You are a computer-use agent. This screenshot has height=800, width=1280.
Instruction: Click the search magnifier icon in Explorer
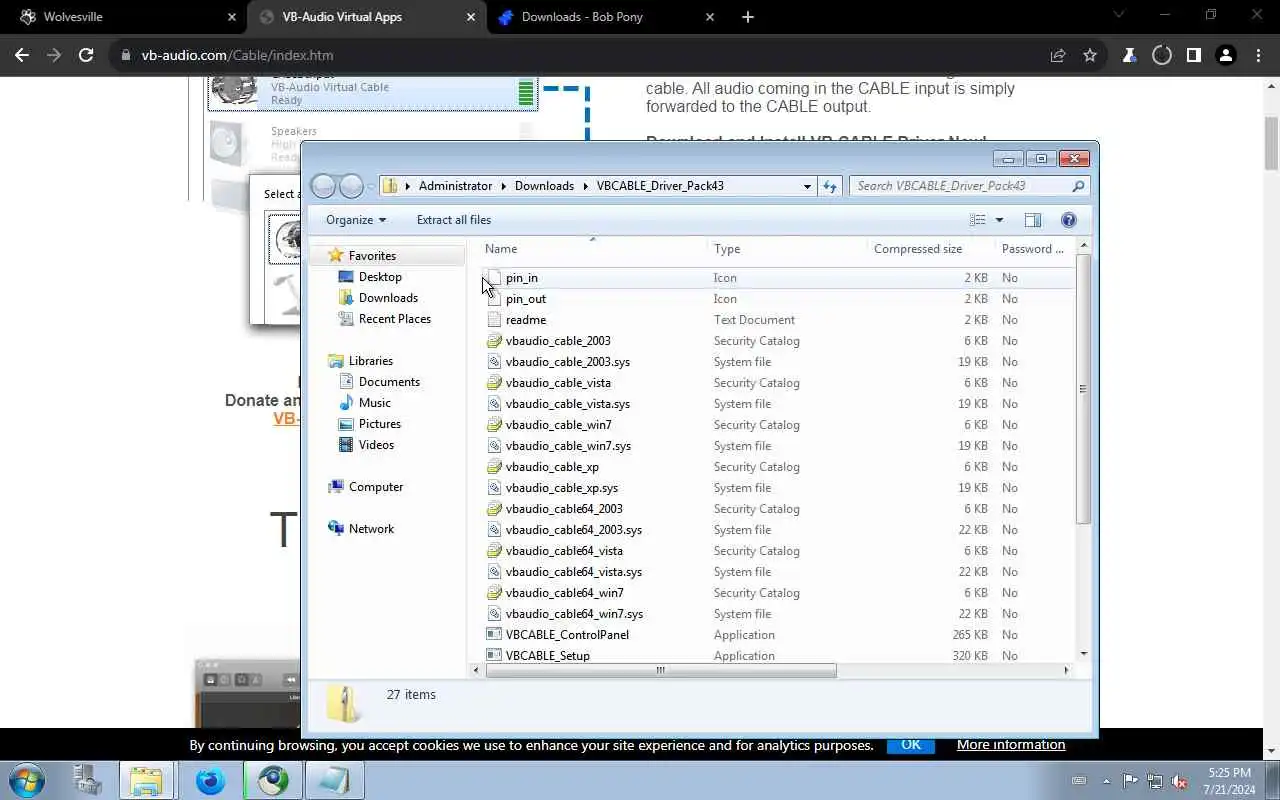point(1078,186)
